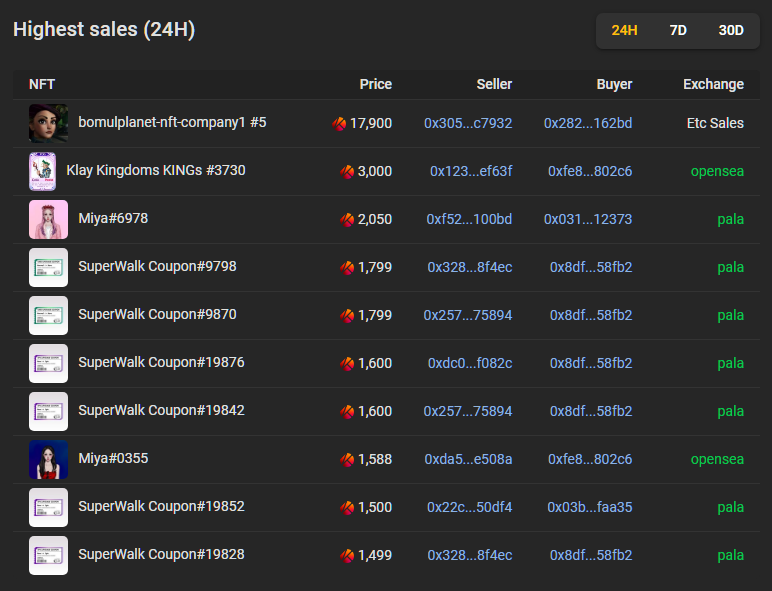Viewport: 772px width, 591px height.
Task: Open the SuperWalk Coupon#19842 name
Action: [161, 410]
